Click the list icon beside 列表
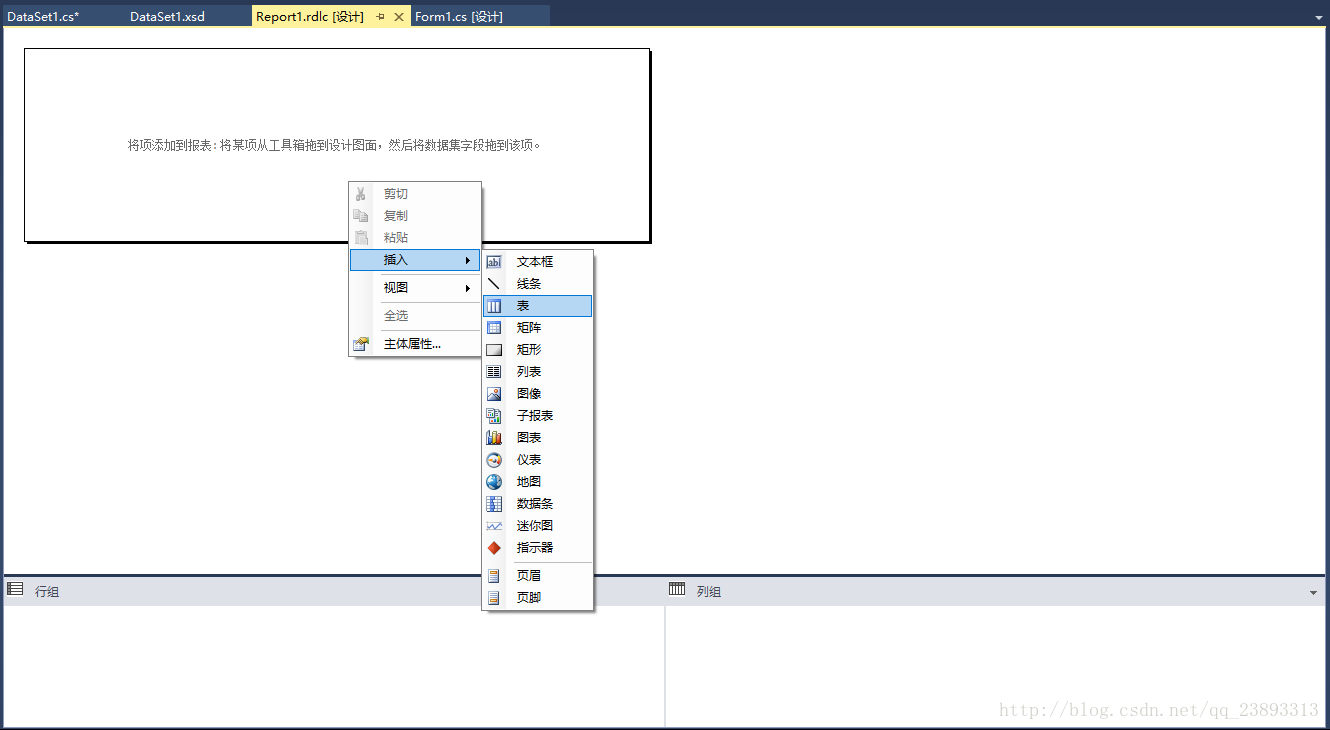Screen dimensions: 1330x730 pos(494,372)
